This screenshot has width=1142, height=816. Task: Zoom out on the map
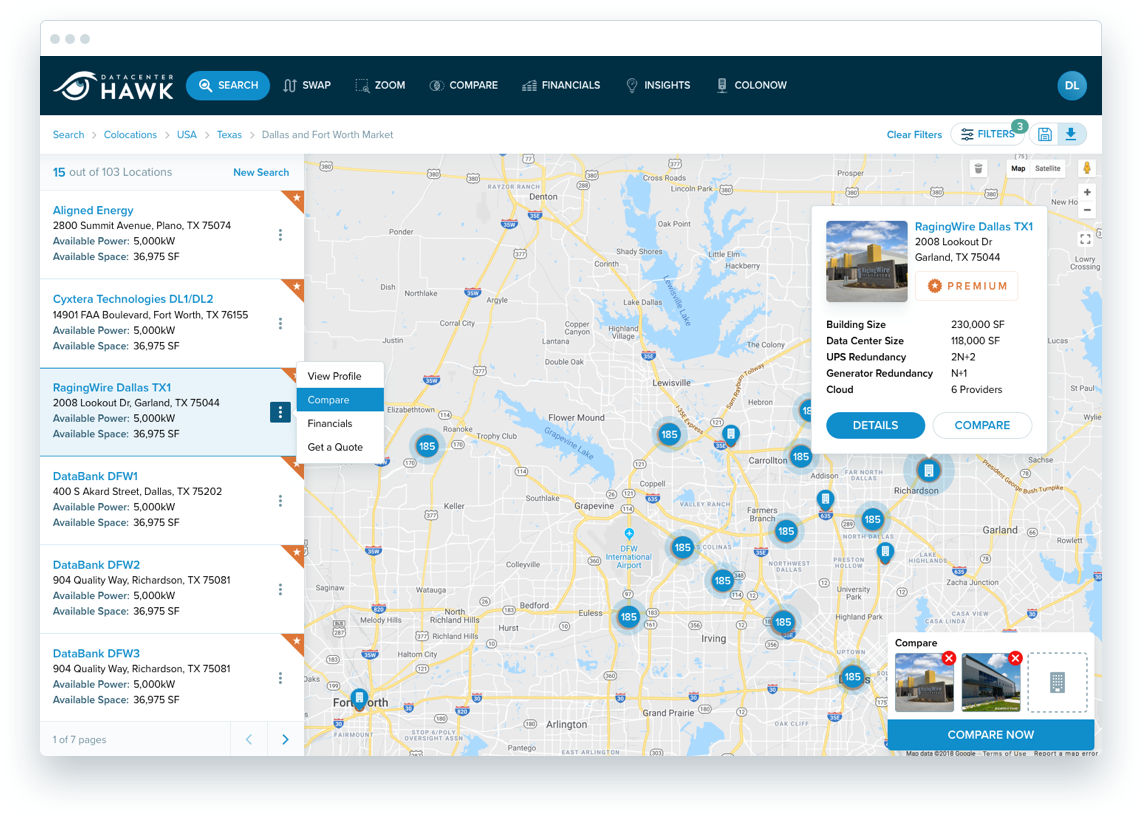tap(1087, 210)
